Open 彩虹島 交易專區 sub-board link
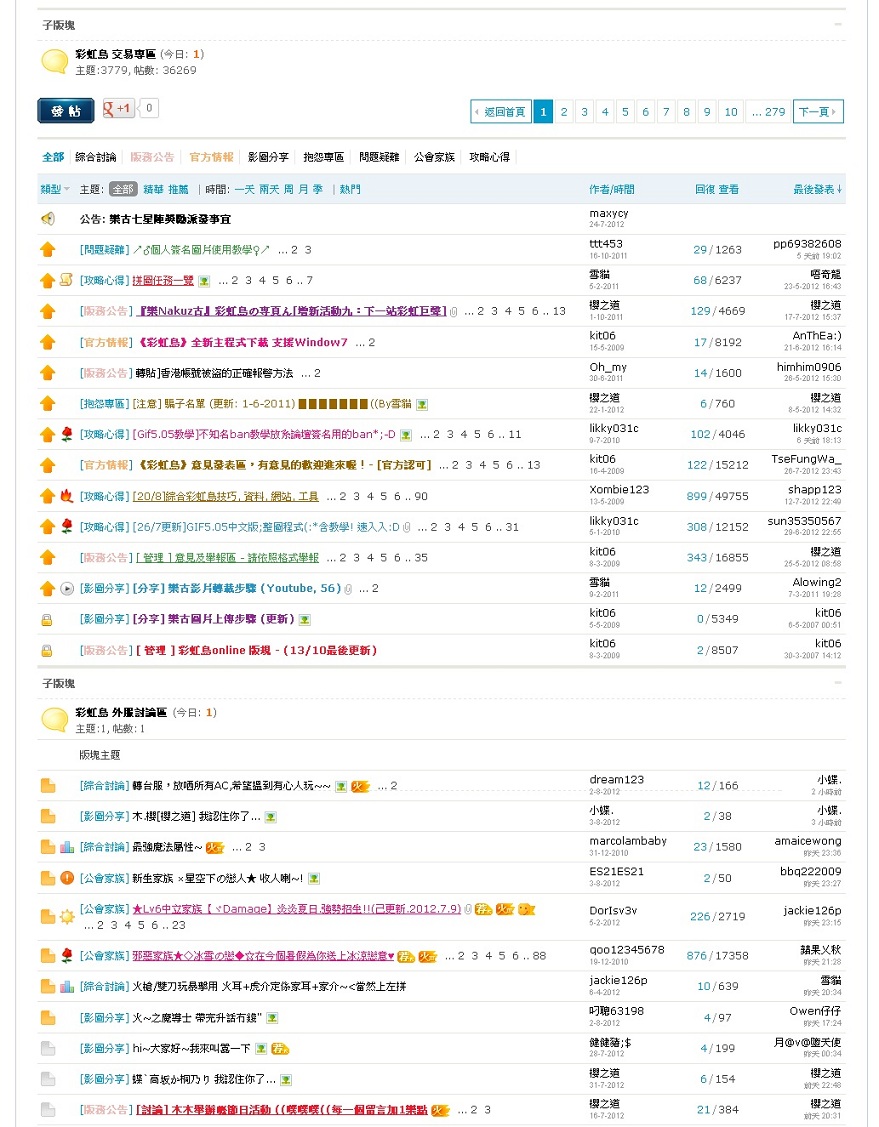This screenshot has width=879, height=1127. point(115,54)
